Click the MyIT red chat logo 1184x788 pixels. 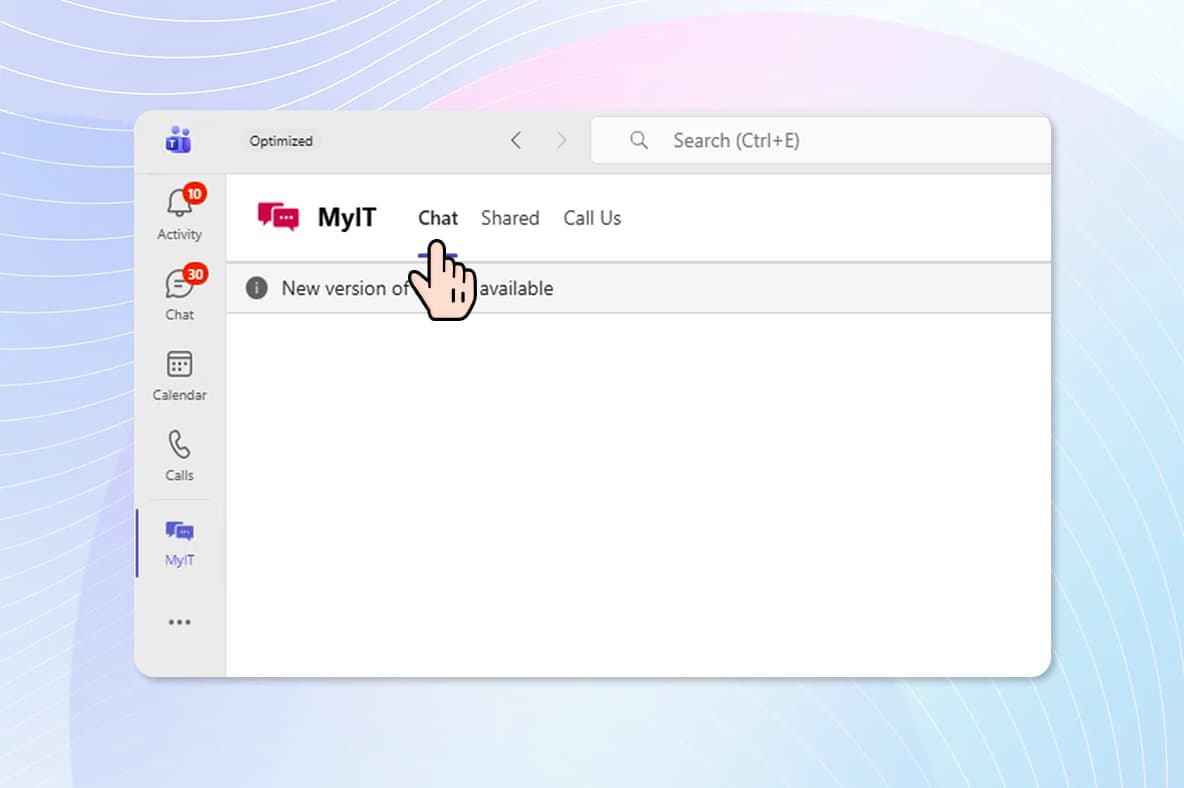(278, 217)
